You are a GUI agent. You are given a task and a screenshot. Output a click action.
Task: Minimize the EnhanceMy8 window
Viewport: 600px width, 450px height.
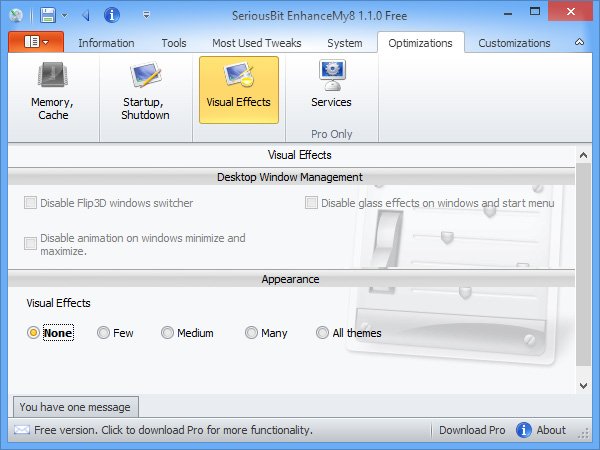coord(508,14)
